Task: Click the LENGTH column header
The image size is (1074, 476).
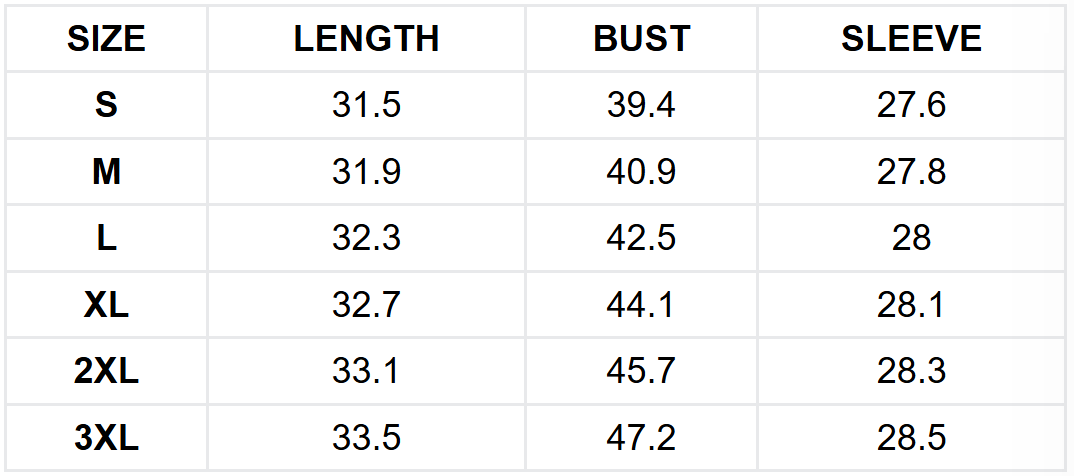Action: coord(366,39)
